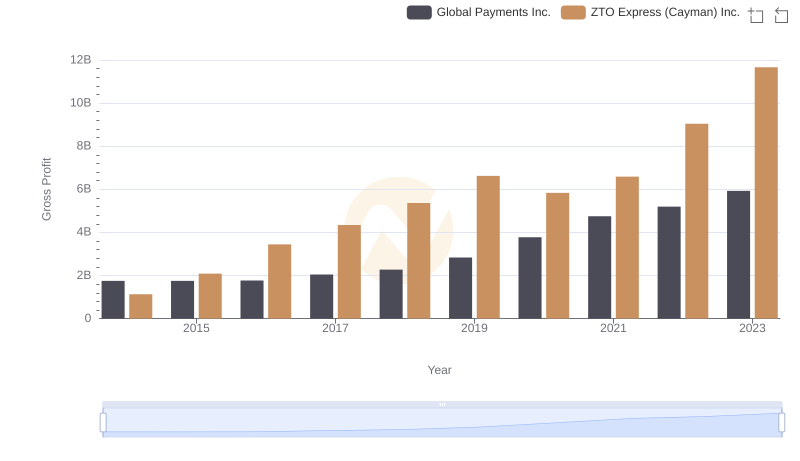This screenshot has width=800, height=461.
Task: Select the ZTO Express 2014 bar
Action: (141, 306)
